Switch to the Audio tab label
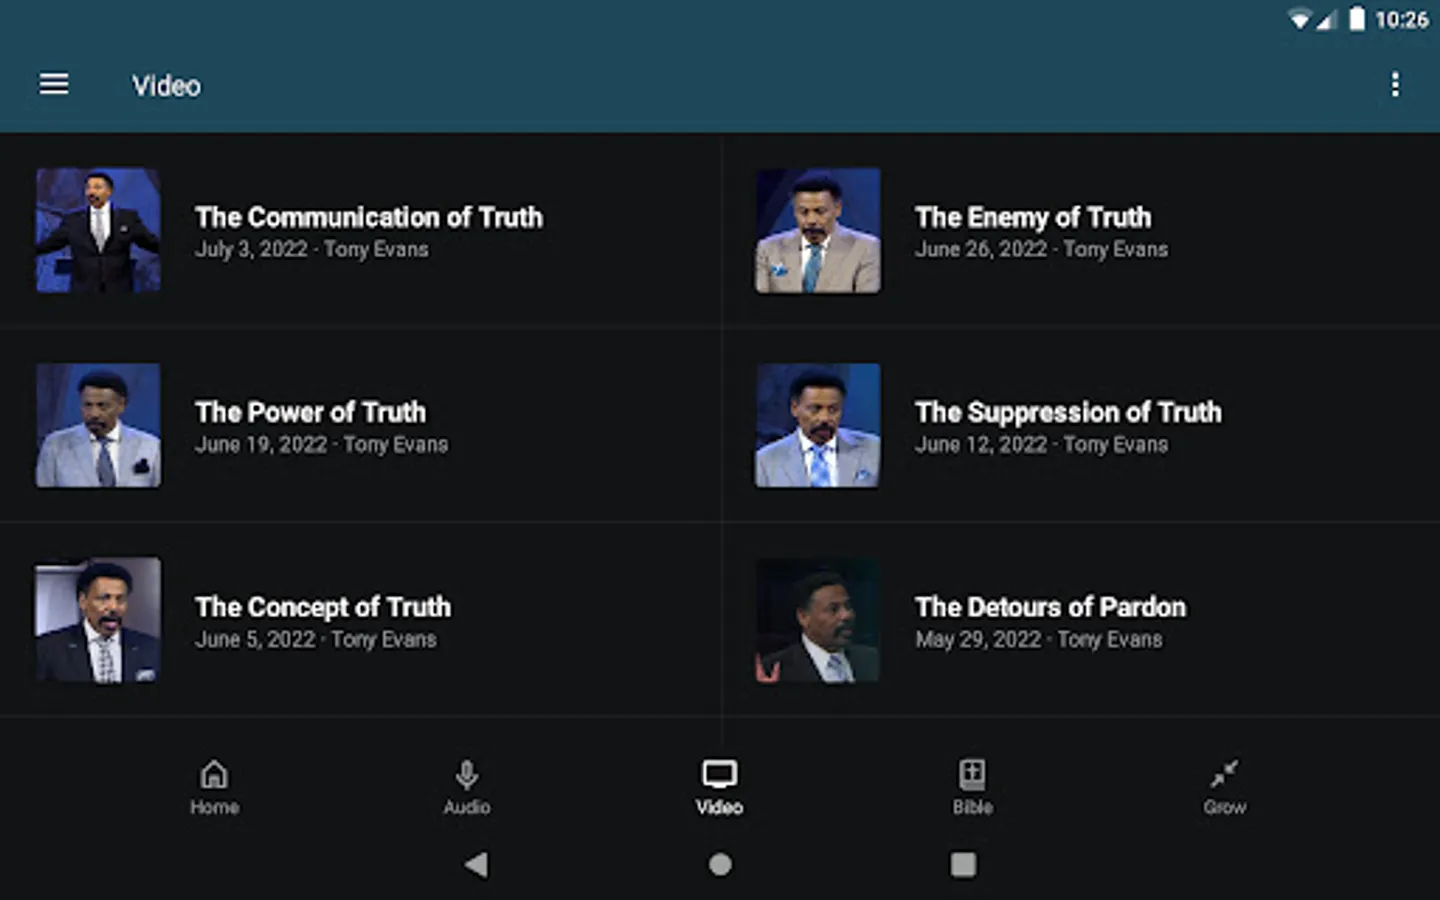Image resolution: width=1440 pixels, height=900 pixels. (467, 807)
